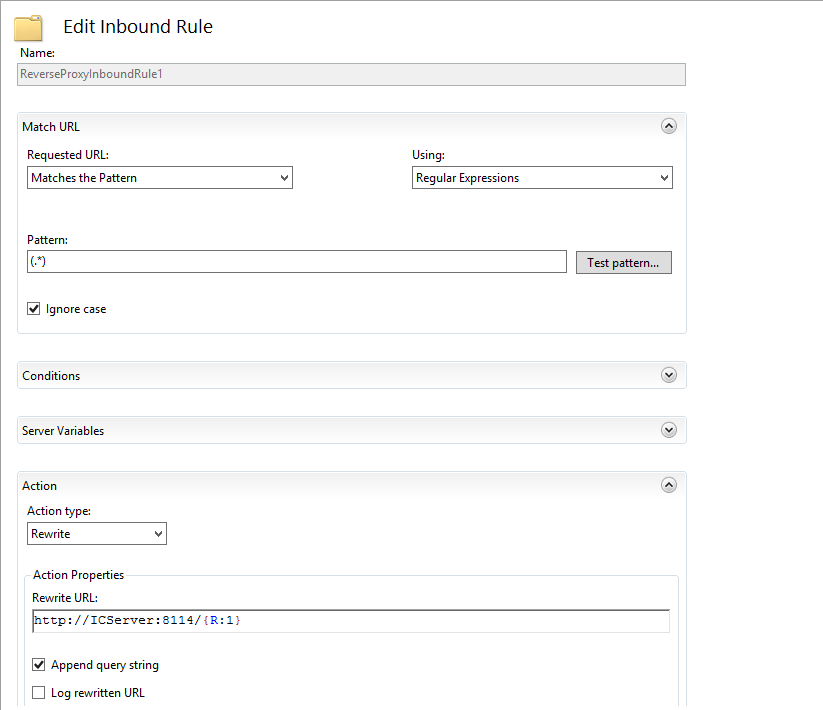Open the Requested URL dropdown
This screenshot has height=710, width=823.
coord(160,178)
